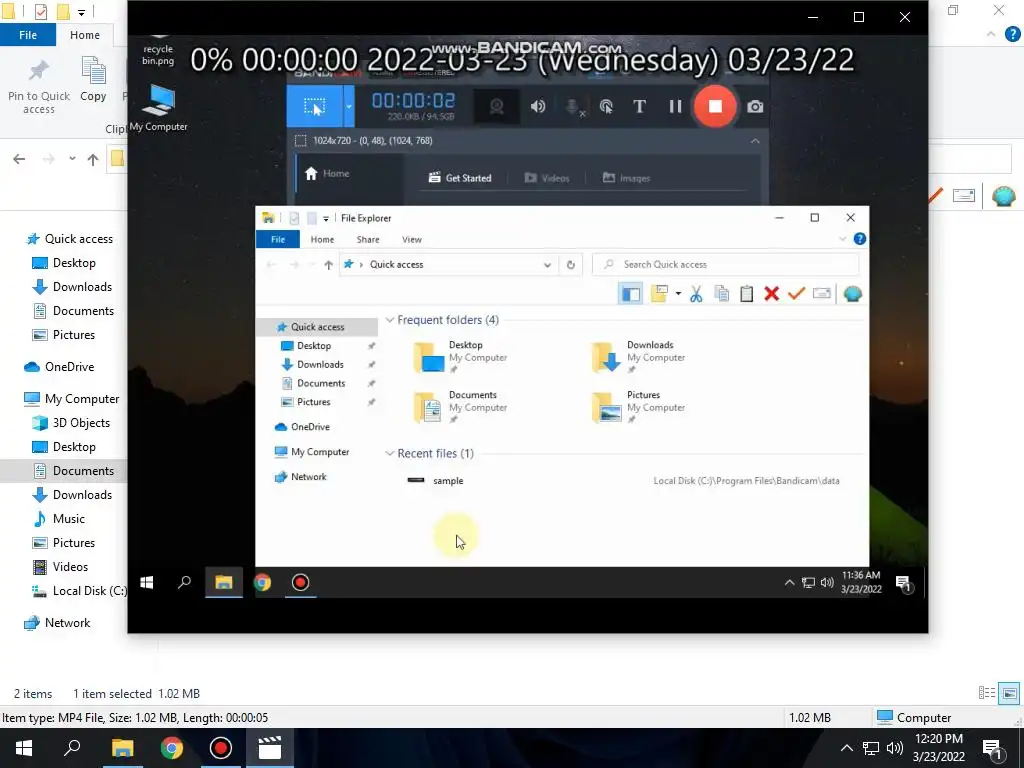Screen dimensions: 1024x768
Task: Click Bandicam record icon on recorded video's taskbar
Action: pyautogui.click(x=300, y=583)
